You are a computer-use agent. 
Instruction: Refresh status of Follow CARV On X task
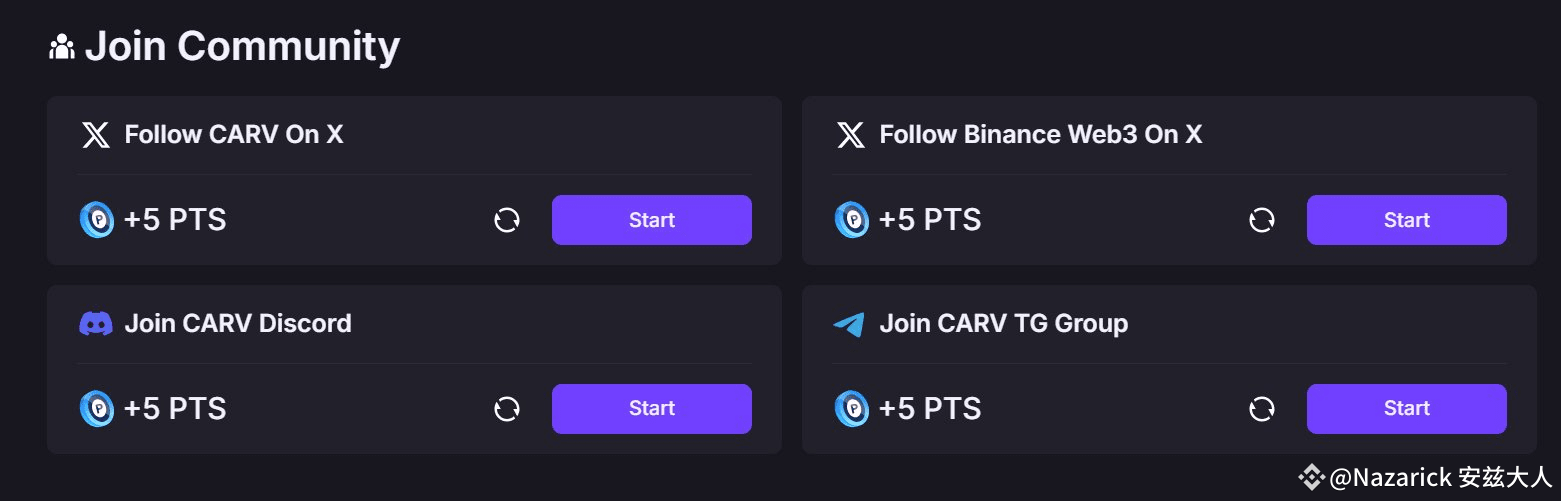[507, 220]
